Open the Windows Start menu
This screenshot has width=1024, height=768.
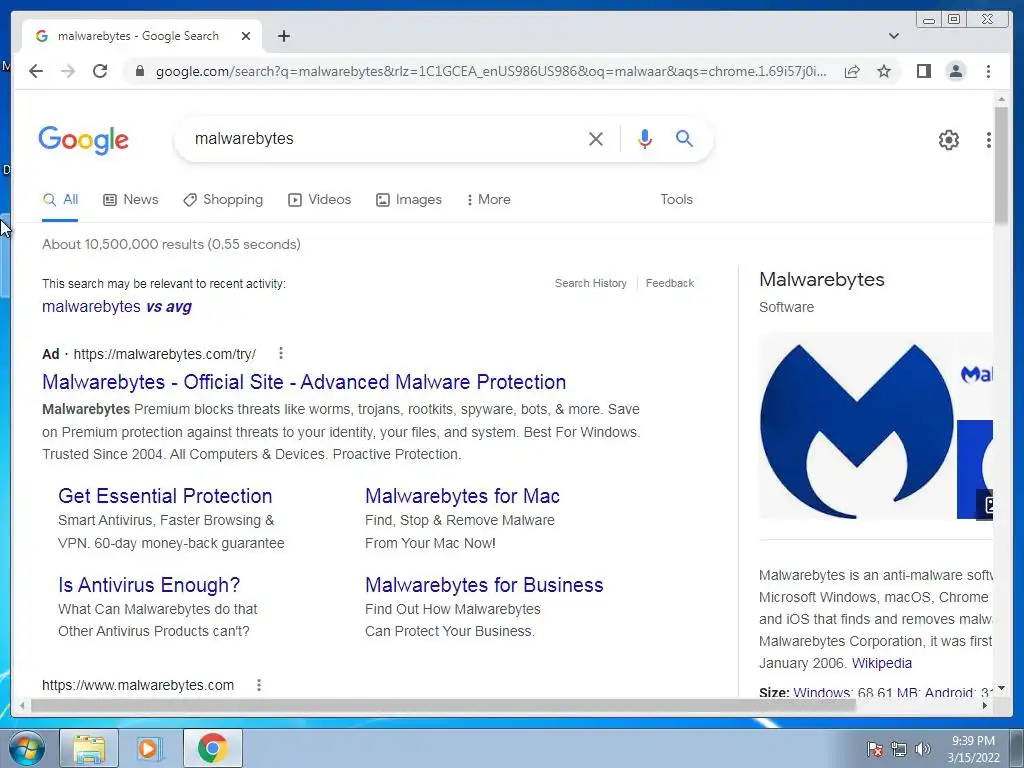27,748
